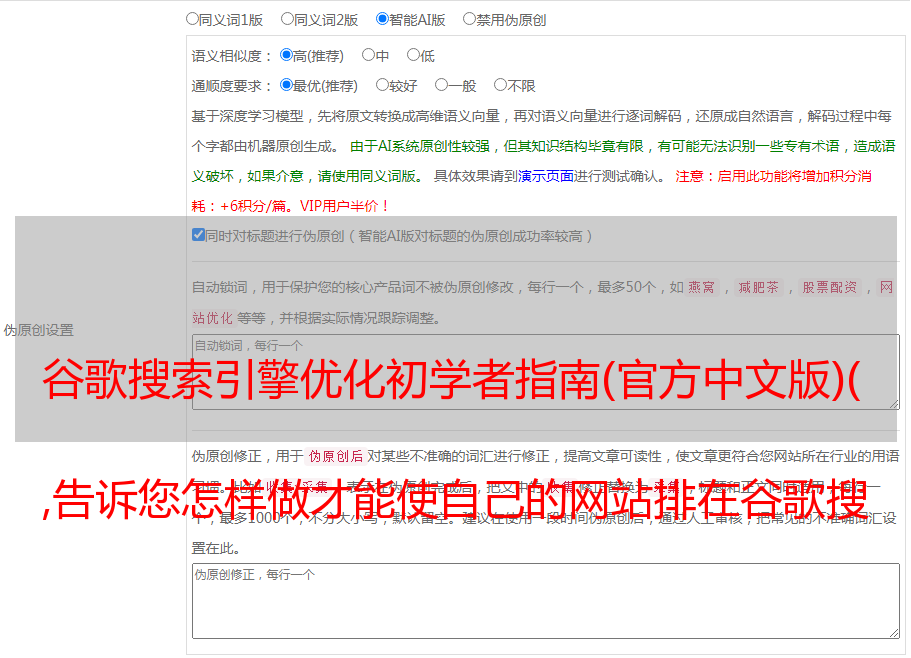Click resize handle of 自动锁词 textarea
Viewport: 911px width, 658px height.
pyautogui.click(x=894, y=404)
